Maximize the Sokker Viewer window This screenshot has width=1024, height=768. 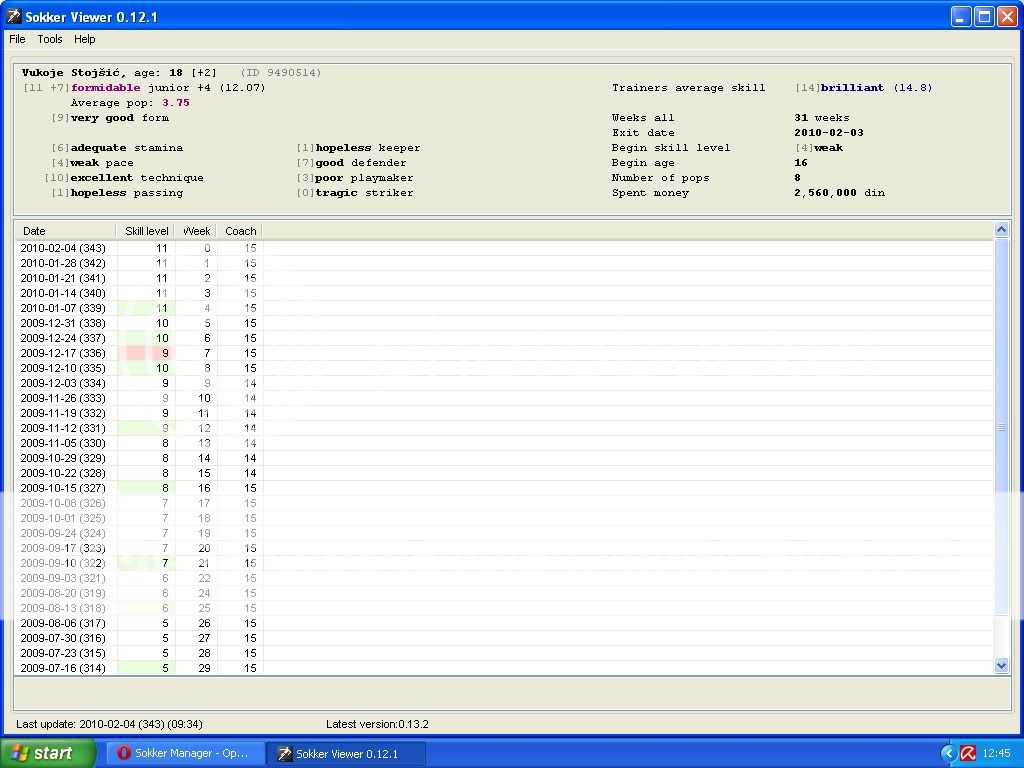(983, 17)
